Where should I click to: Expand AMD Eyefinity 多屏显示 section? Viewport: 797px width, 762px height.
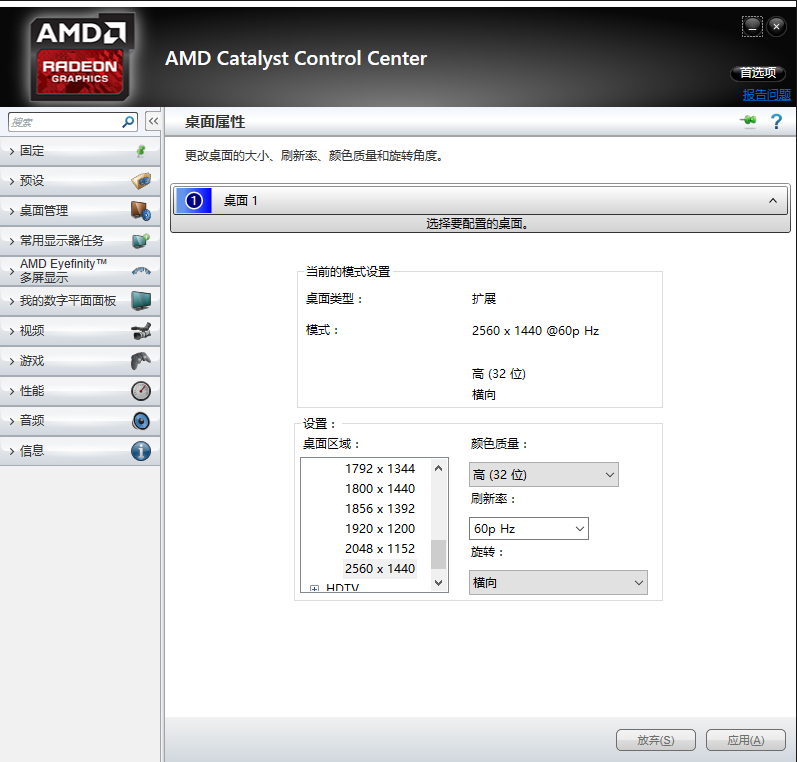(x=80, y=270)
